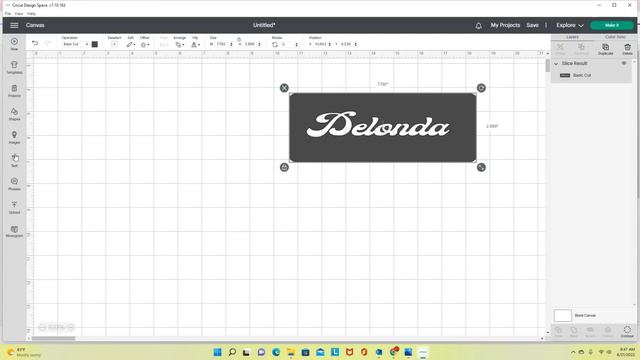Switch to the Layers tab
This screenshot has height=360, width=640.
pos(572,37)
